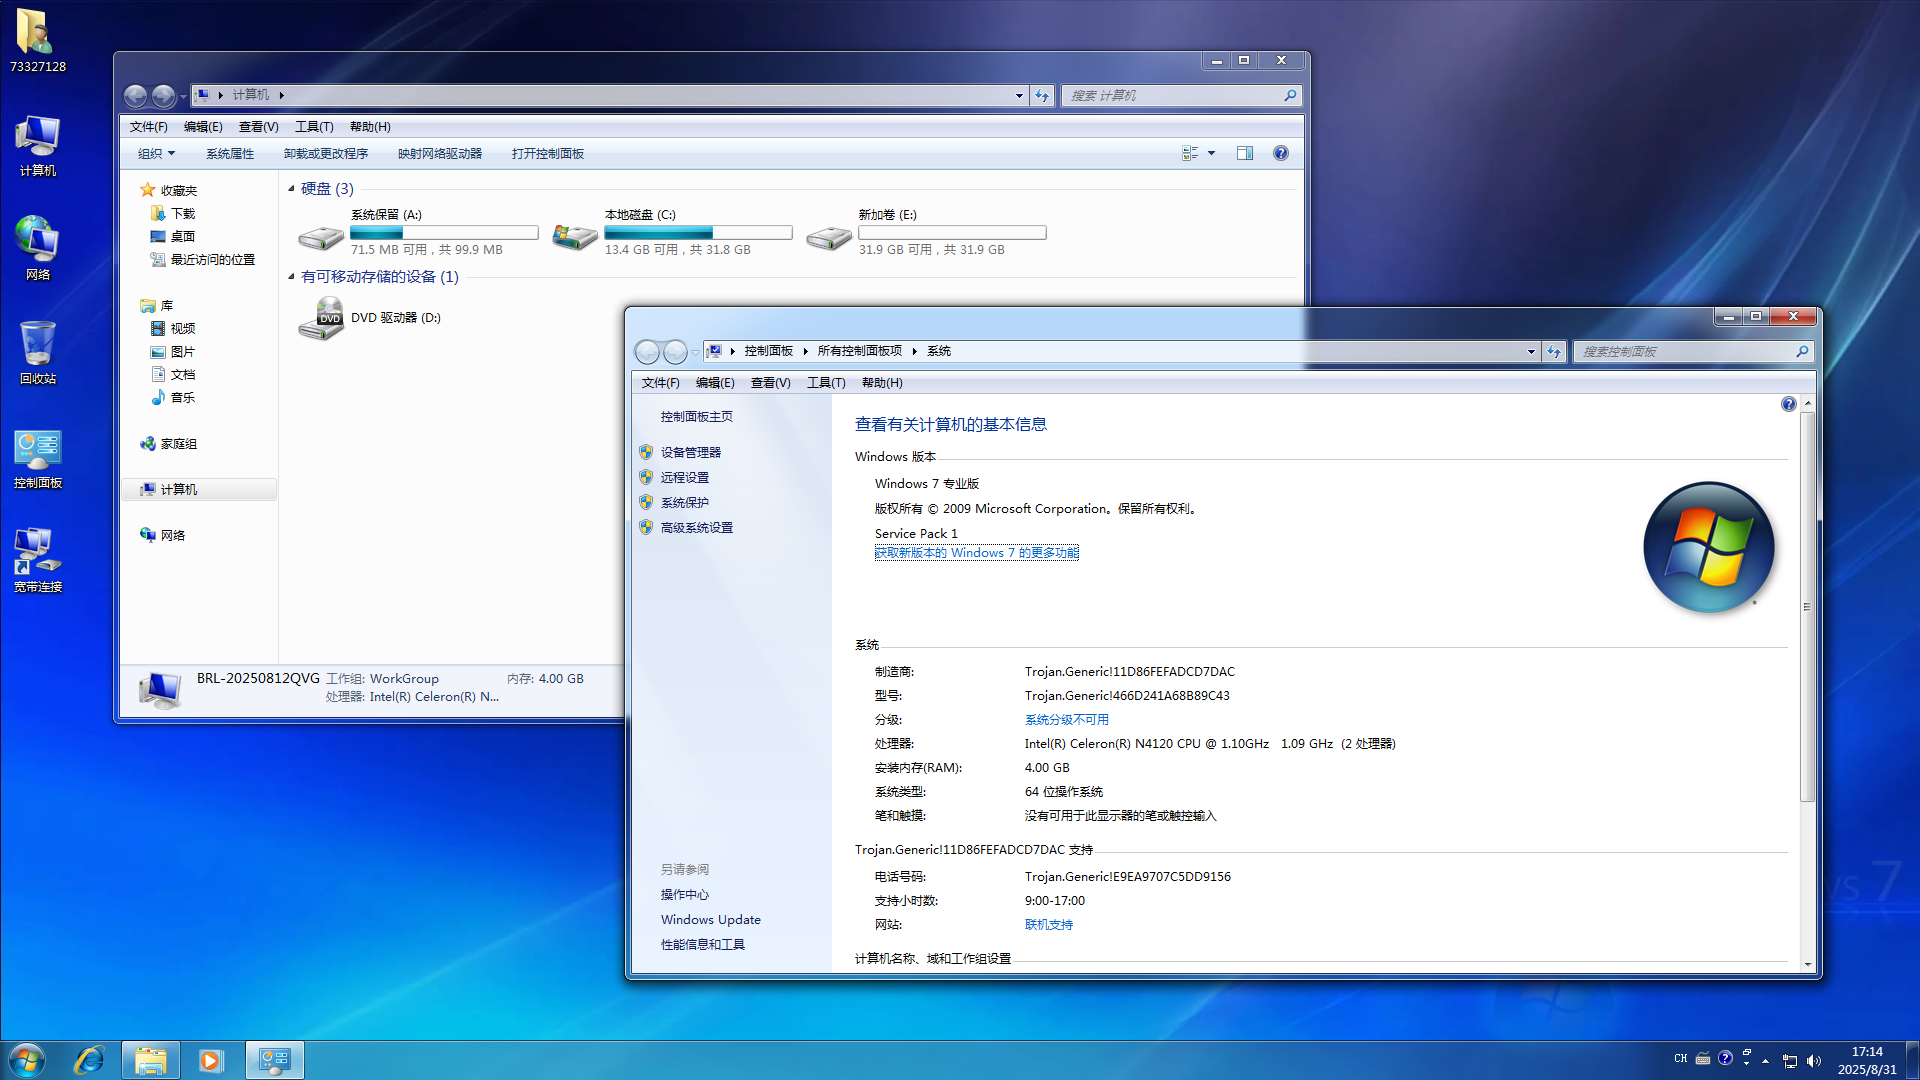
Task: Toggle the preview pane in Explorer toolbar
Action: coord(1245,152)
